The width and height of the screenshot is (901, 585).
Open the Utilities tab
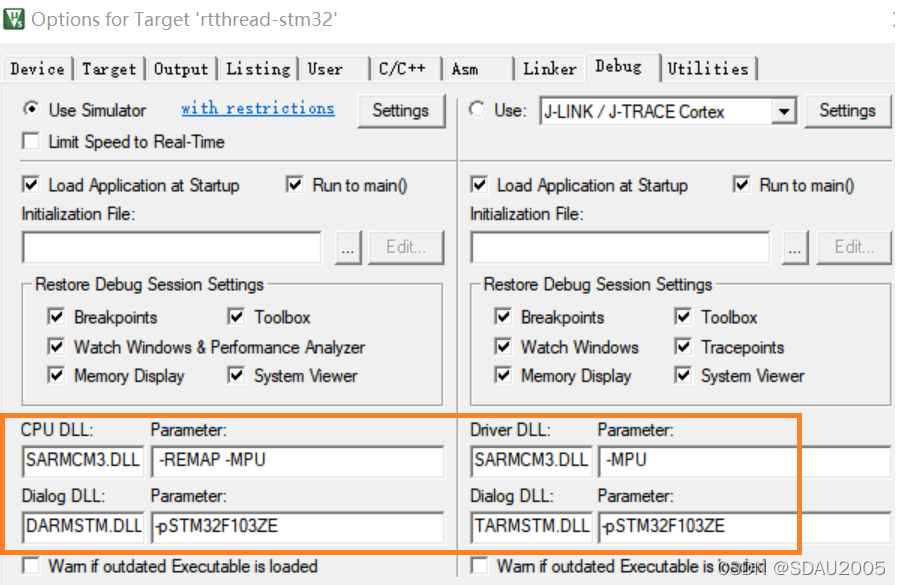(x=710, y=68)
